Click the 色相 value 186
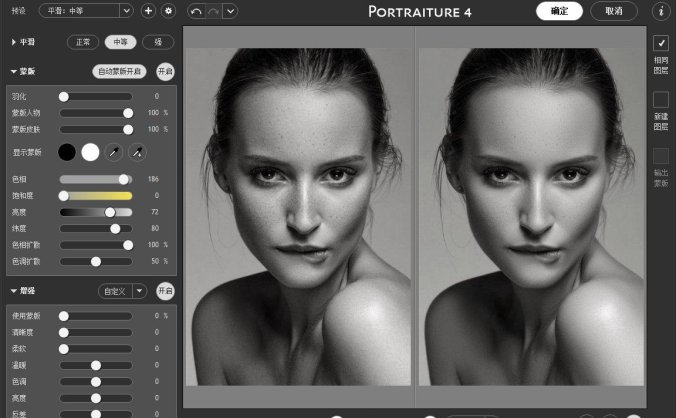The image size is (676, 418). click(153, 179)
